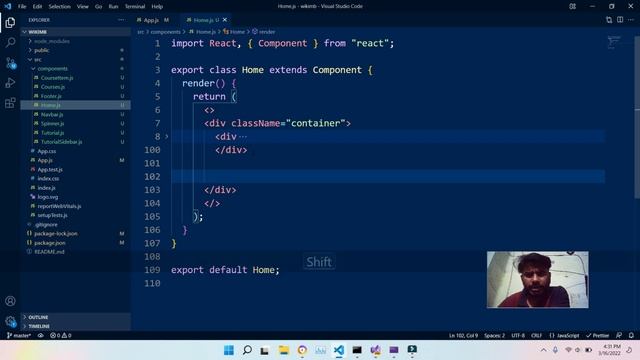
Task: Click the master branch indicator in status bar
Action: click(19, 336)
